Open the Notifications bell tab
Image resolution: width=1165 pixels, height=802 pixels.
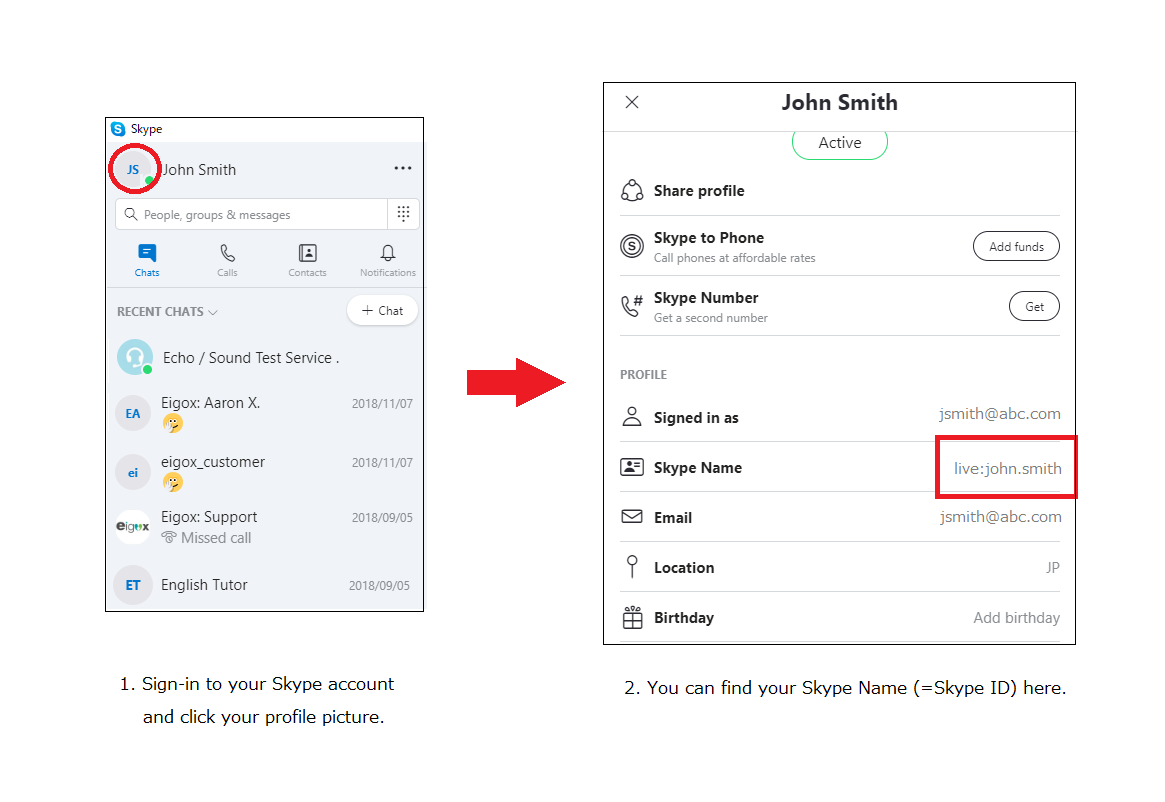tap(388, 260)
